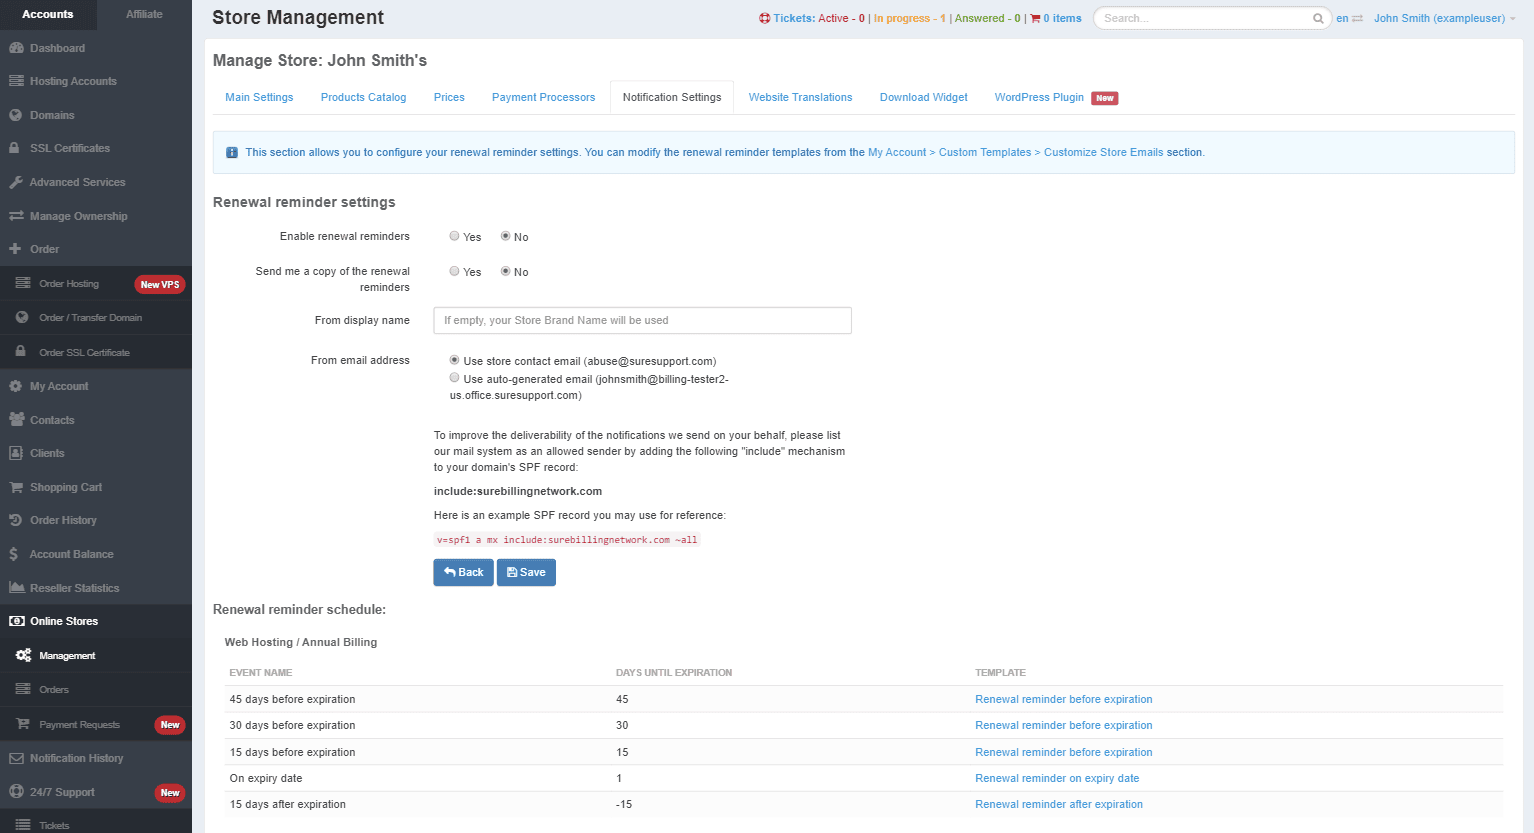Choose Use store contact email option
The height and width of the screenshot is (833, 1534).
pos(454,360)
